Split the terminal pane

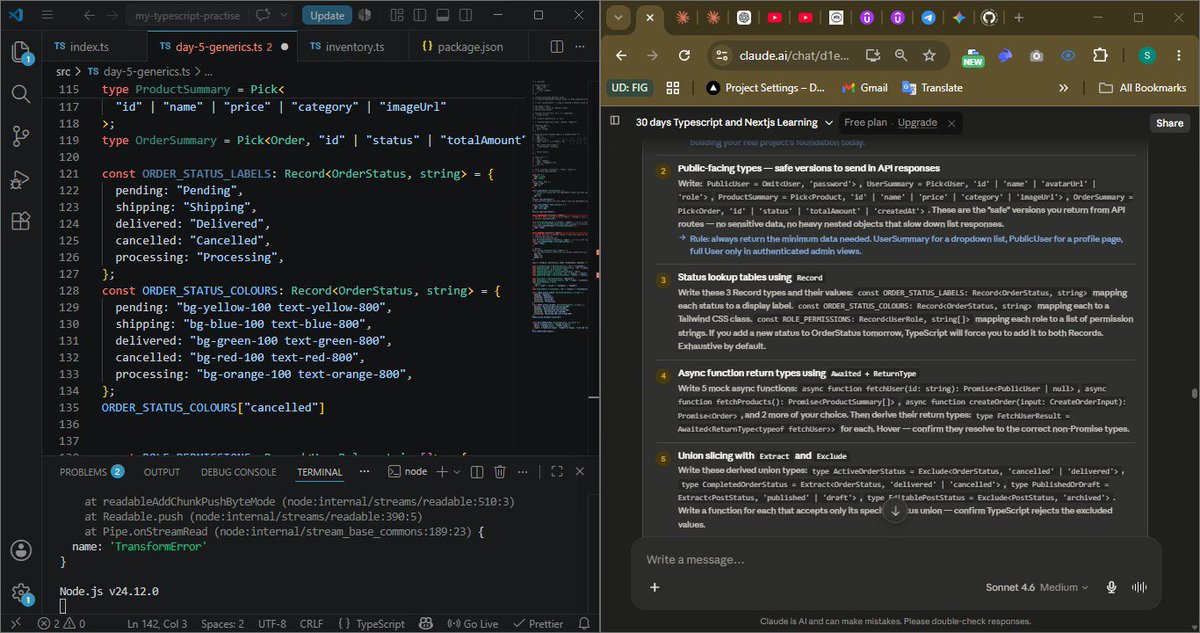(477, 471)
